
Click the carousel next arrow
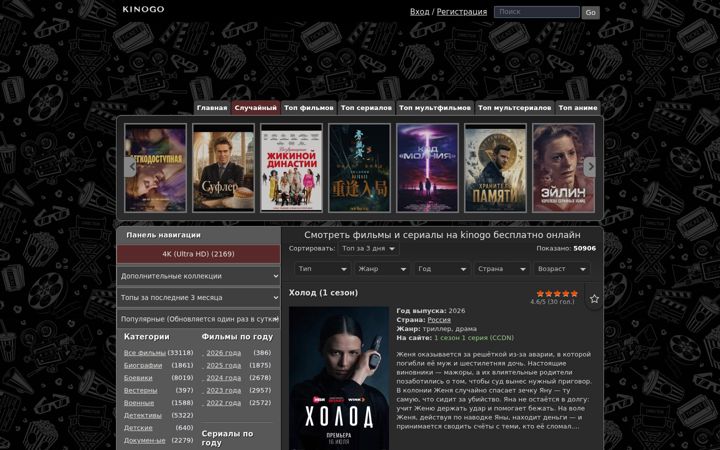pos(590,167)
